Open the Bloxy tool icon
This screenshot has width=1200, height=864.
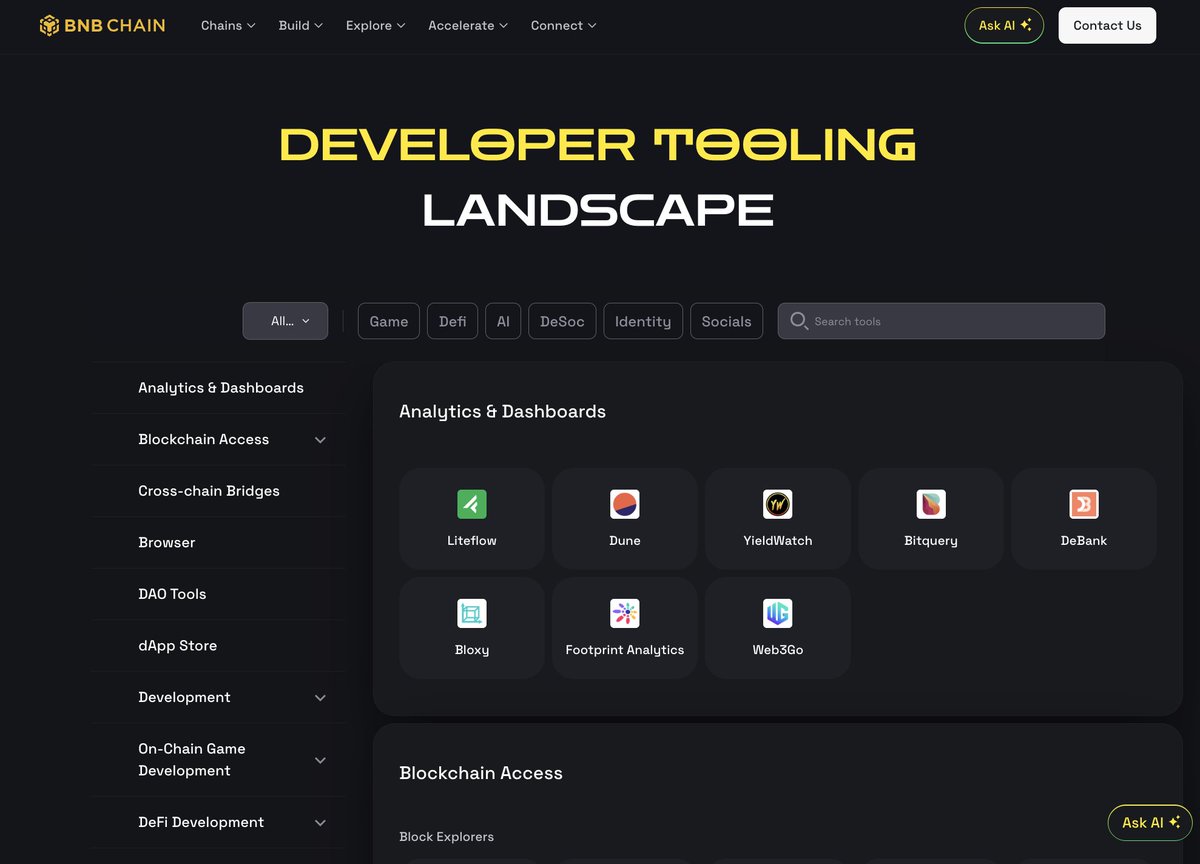472,613
